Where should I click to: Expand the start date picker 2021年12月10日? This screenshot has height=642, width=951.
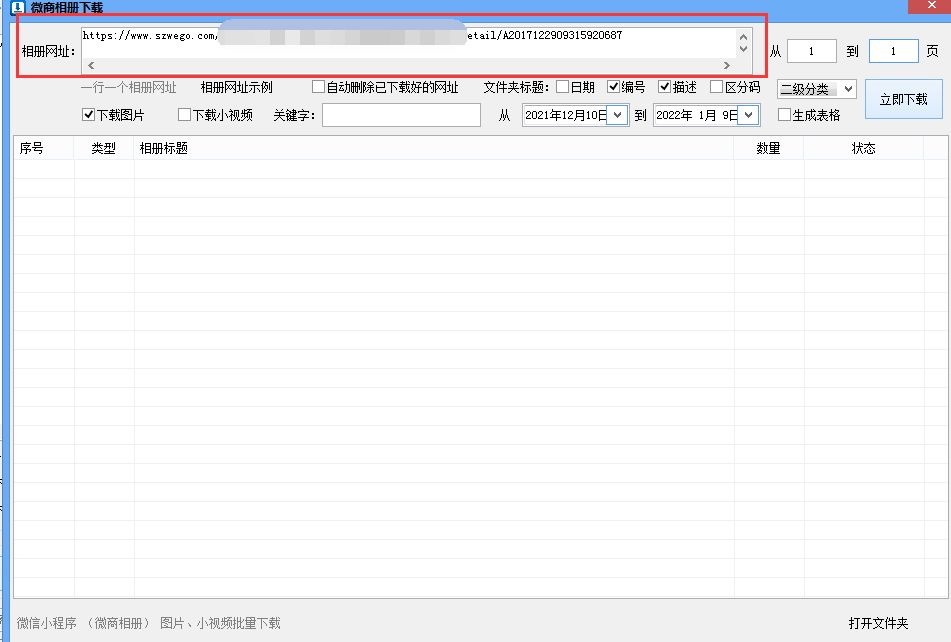tap(617, 115)
